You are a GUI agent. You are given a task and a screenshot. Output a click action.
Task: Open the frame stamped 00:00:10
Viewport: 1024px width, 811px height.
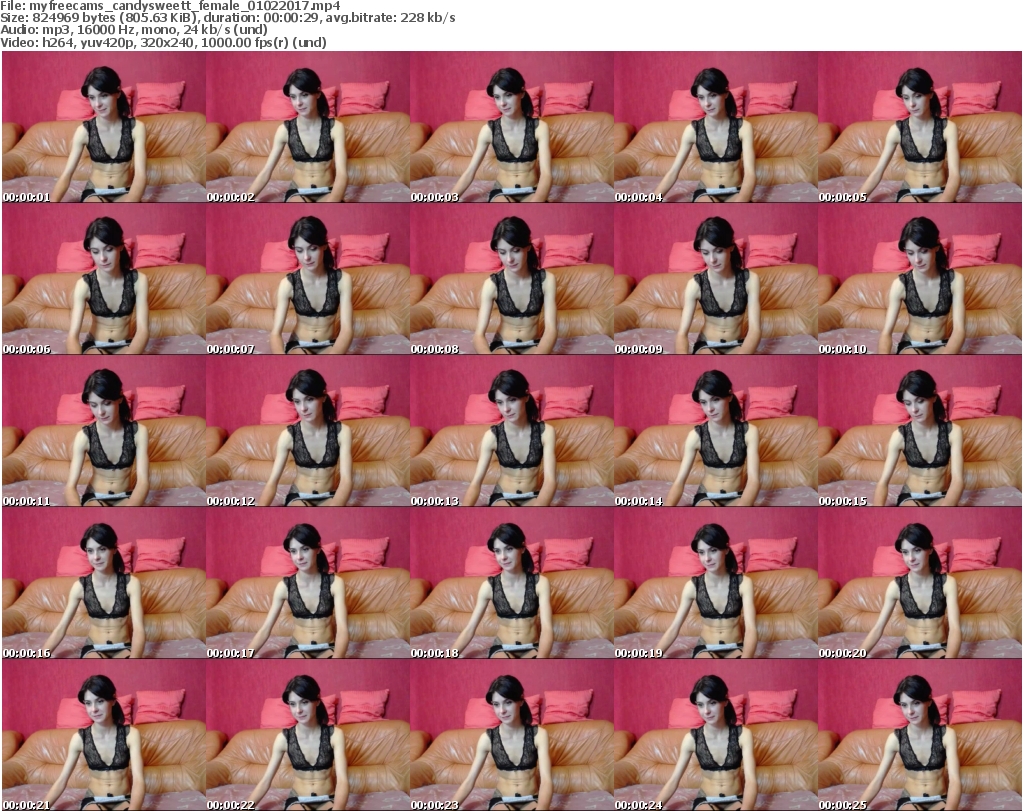coord(920,279)
